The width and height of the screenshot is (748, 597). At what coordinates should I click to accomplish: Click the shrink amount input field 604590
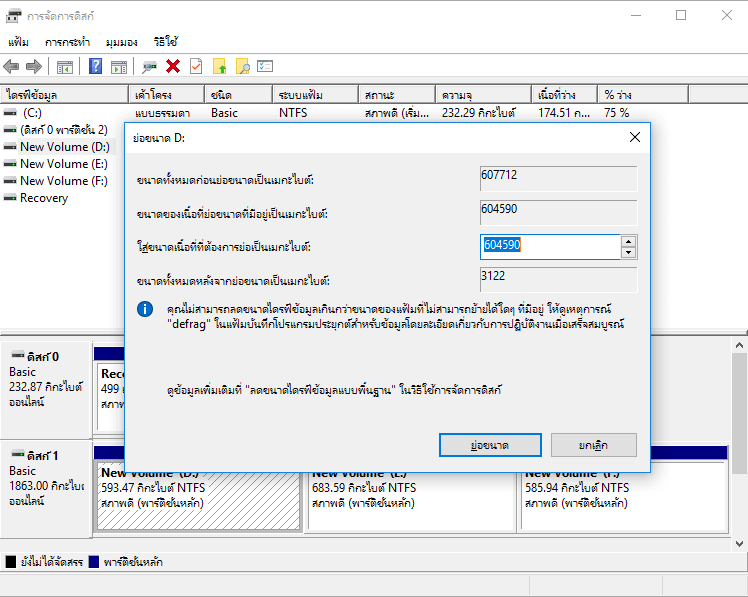pyautogui.click(x=550, y=247)
